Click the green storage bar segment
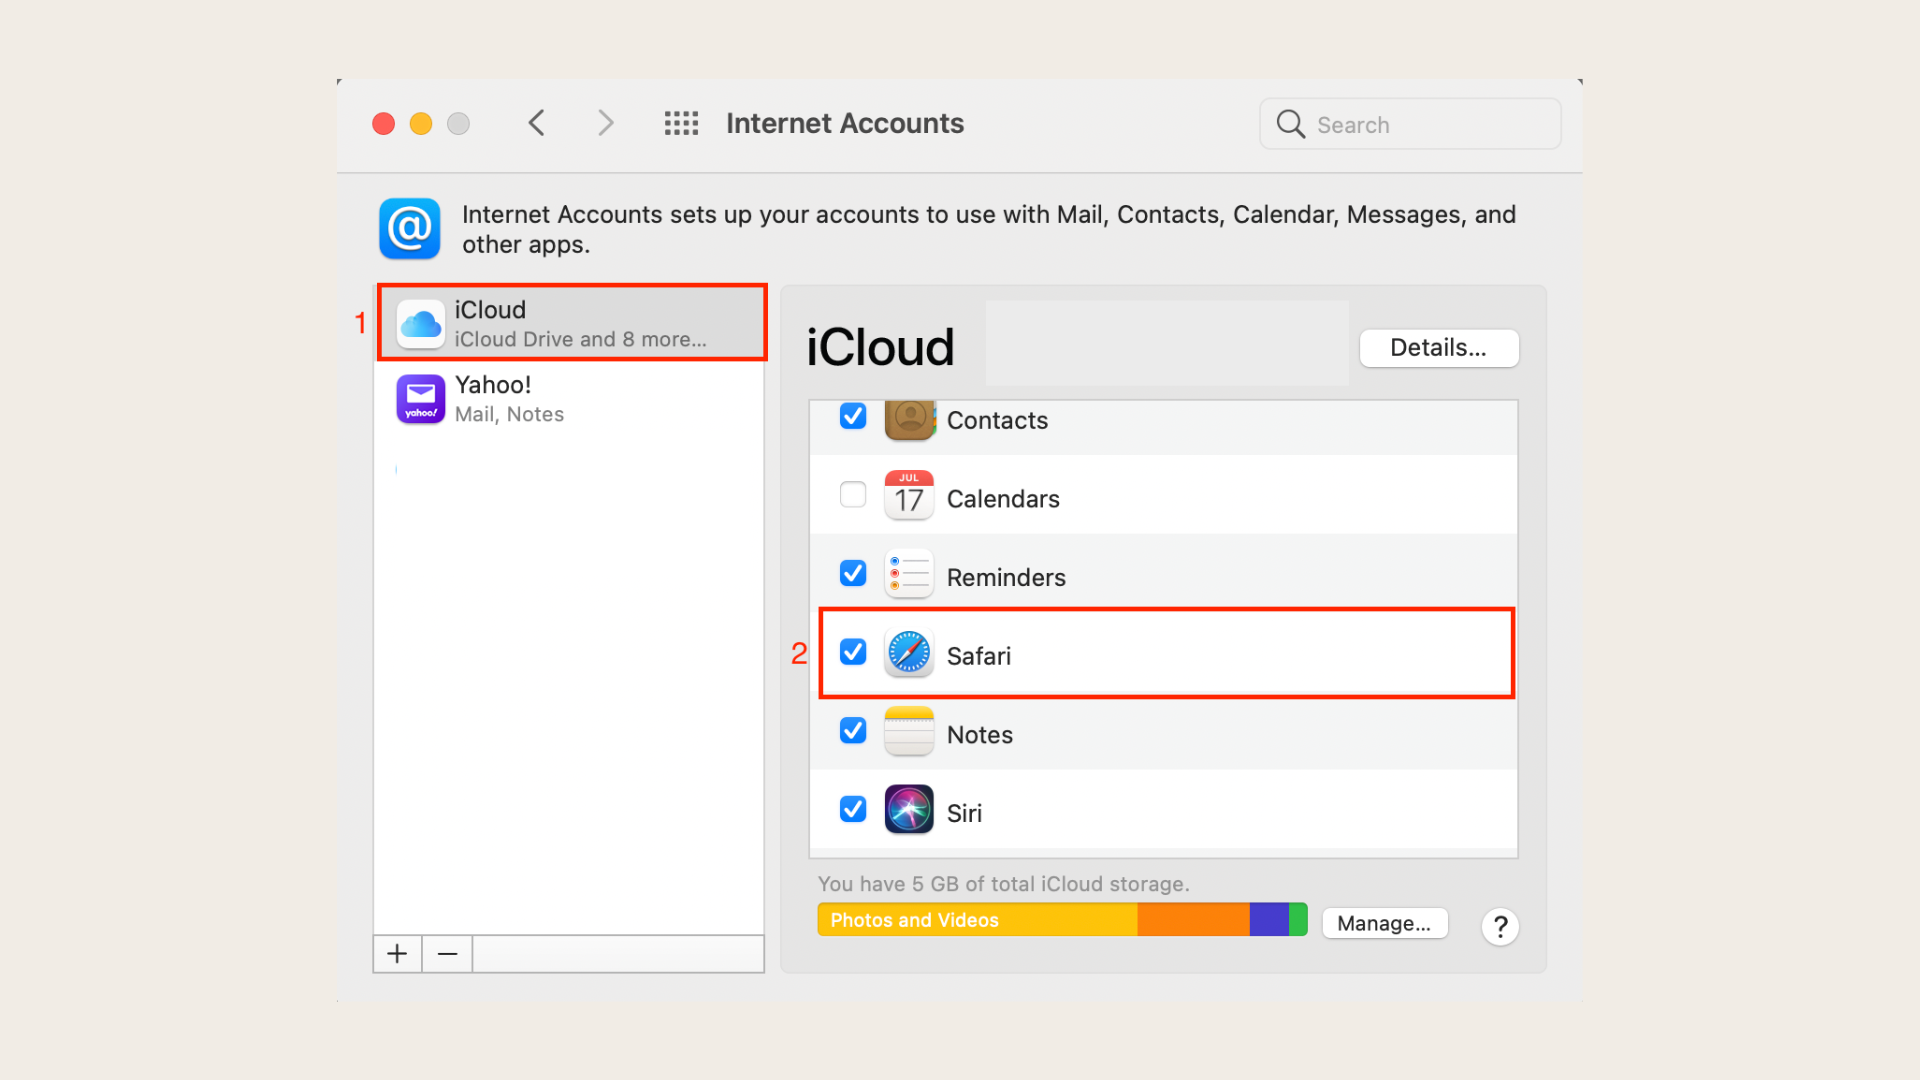Screen dimensions: 1920x1080 [1298, 920]
